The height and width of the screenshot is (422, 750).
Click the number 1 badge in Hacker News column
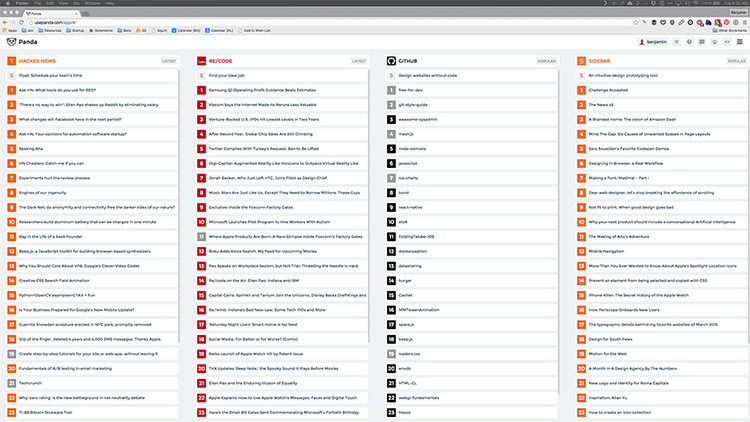11,90
